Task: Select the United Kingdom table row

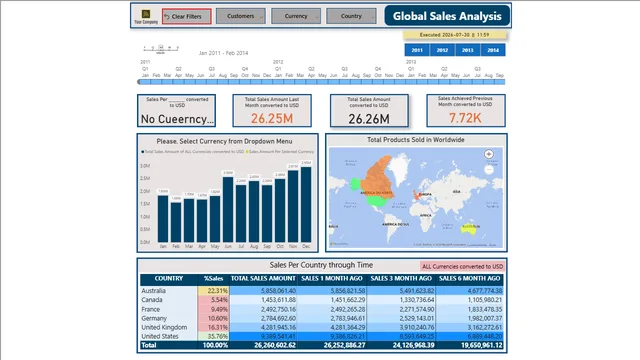Action: pyautogui.click(x=322, y=327)
